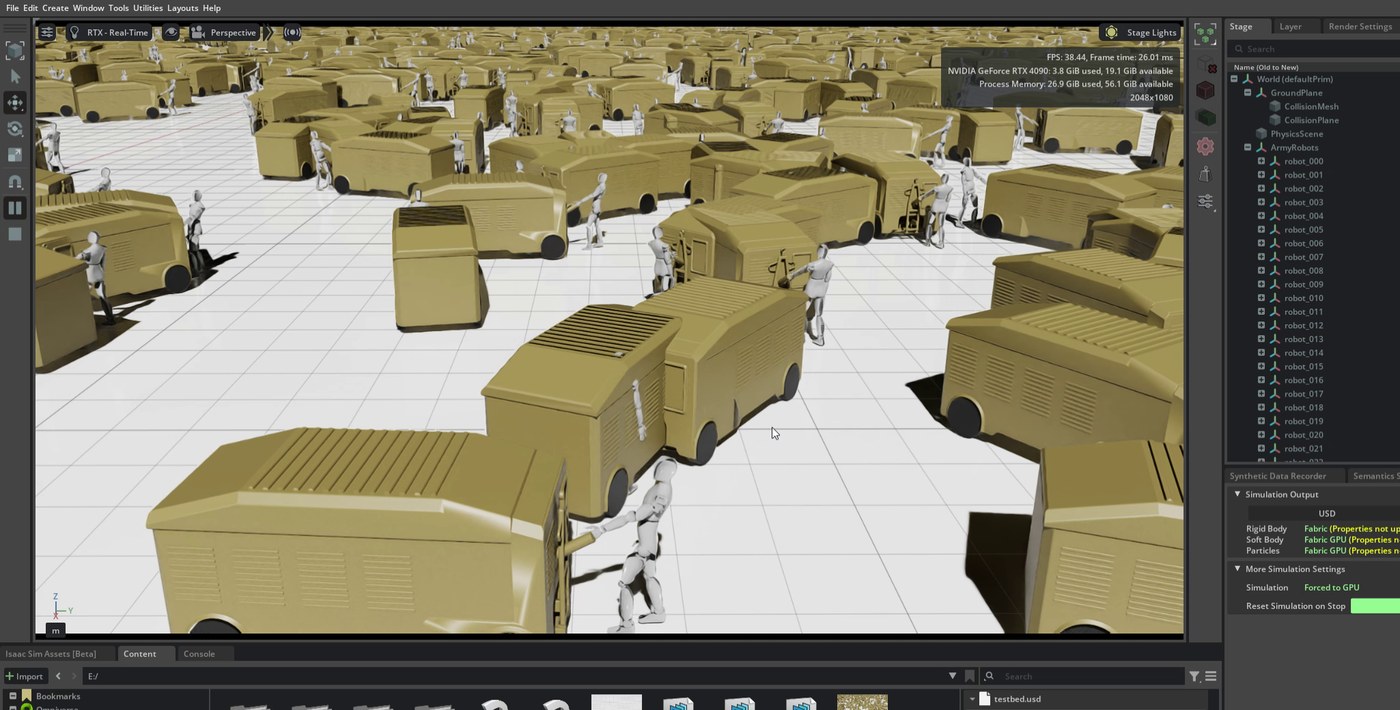The width and height of the screenshot is (1400, 710).
Task: Open the Perspective camera dropdown
Action: click(x=224, y=32)
